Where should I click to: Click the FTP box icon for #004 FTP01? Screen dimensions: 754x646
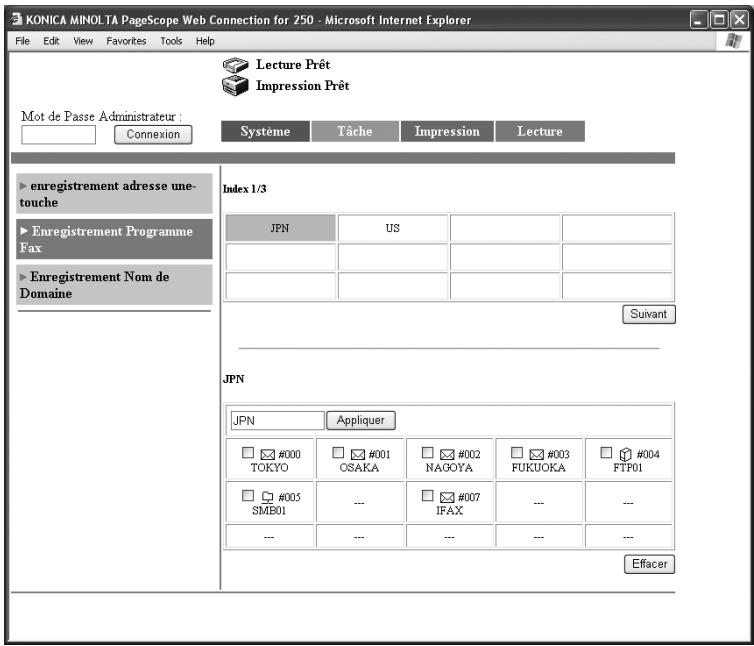tap(625, 454)
